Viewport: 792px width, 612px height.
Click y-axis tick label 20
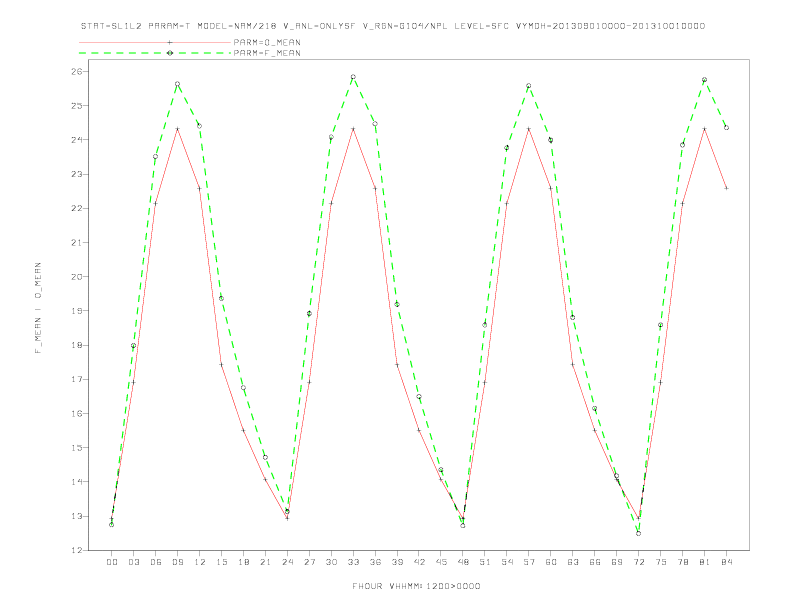tap(77, 277)
